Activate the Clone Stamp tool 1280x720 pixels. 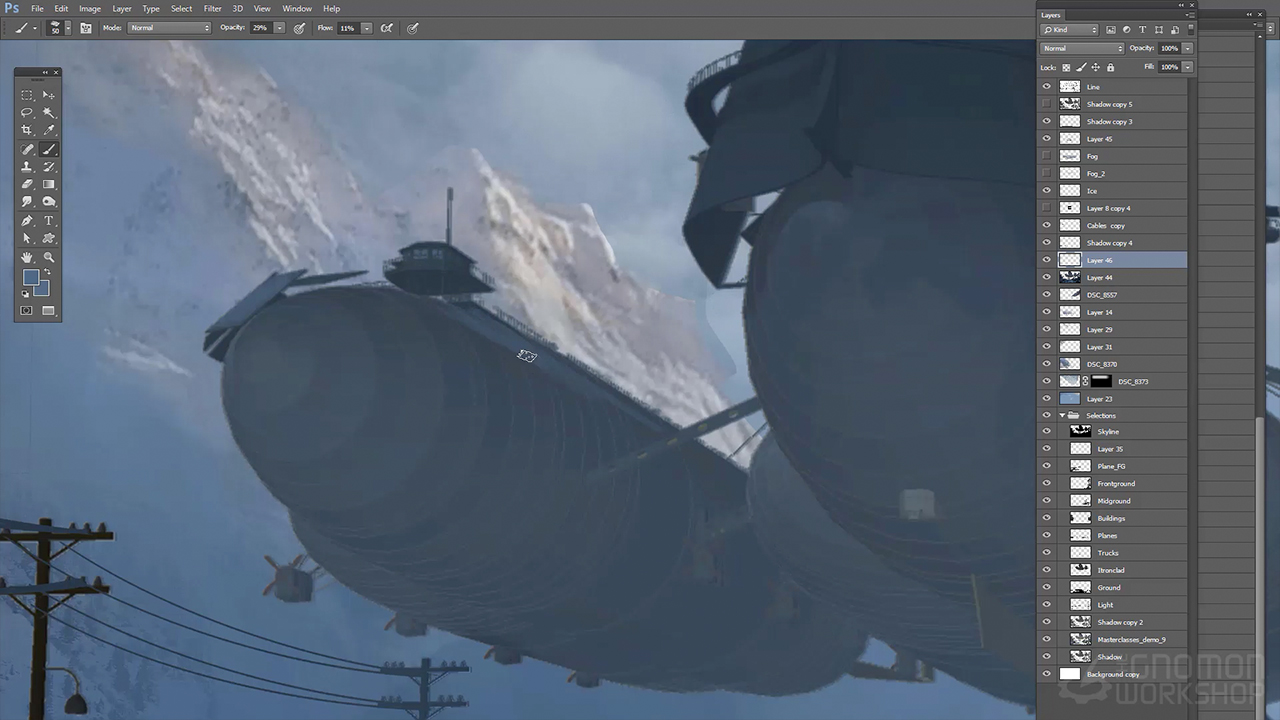[x=27, y=167]
